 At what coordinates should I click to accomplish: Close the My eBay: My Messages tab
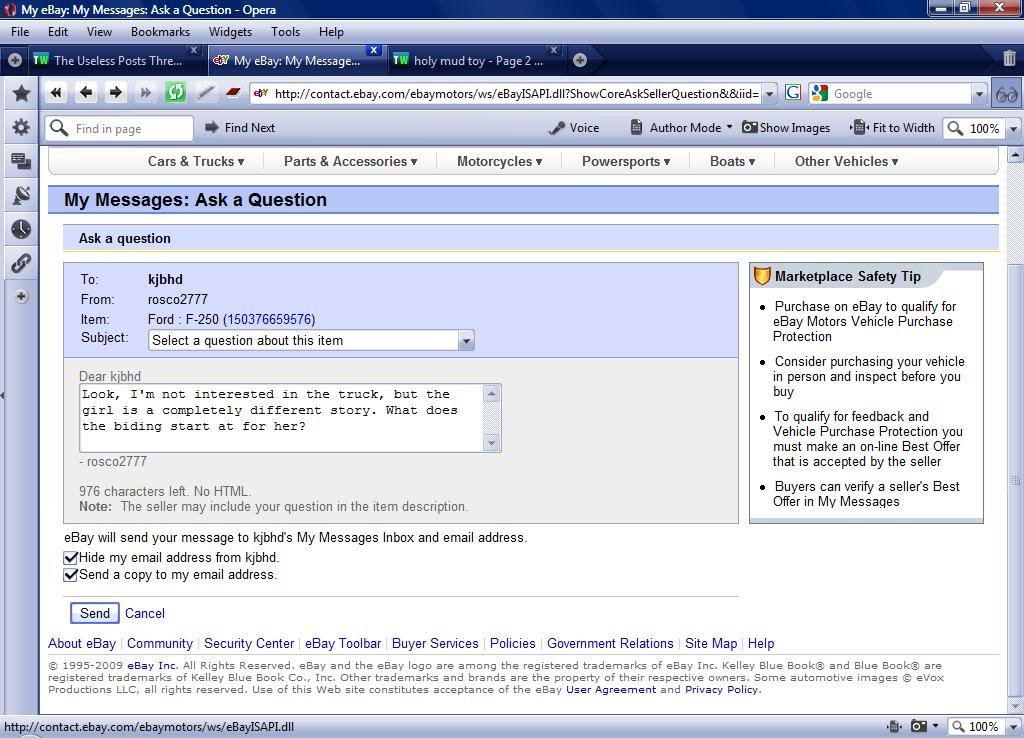point(374,50)
